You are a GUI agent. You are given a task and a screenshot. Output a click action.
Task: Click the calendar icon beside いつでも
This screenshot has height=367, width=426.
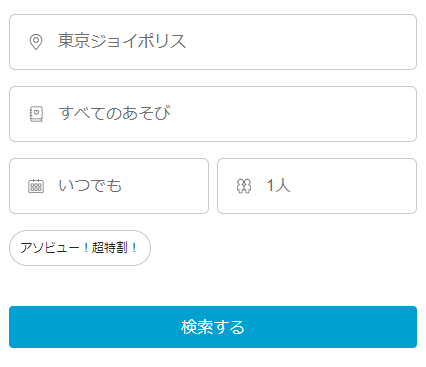pyautogui.click(x=36, y=186)
